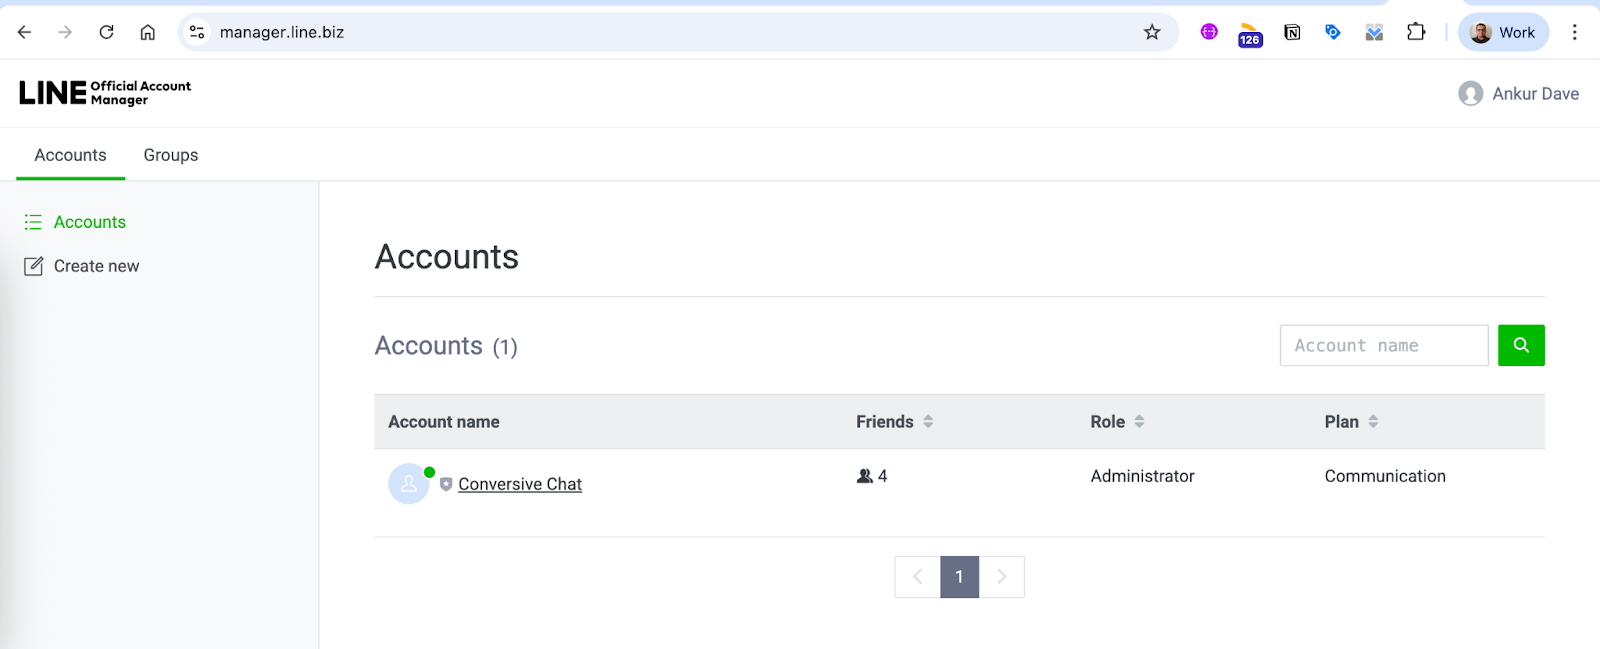Select page 1 in pagination
The image size is (1600, 649).
pyautogui.click(x=959, y=577)
